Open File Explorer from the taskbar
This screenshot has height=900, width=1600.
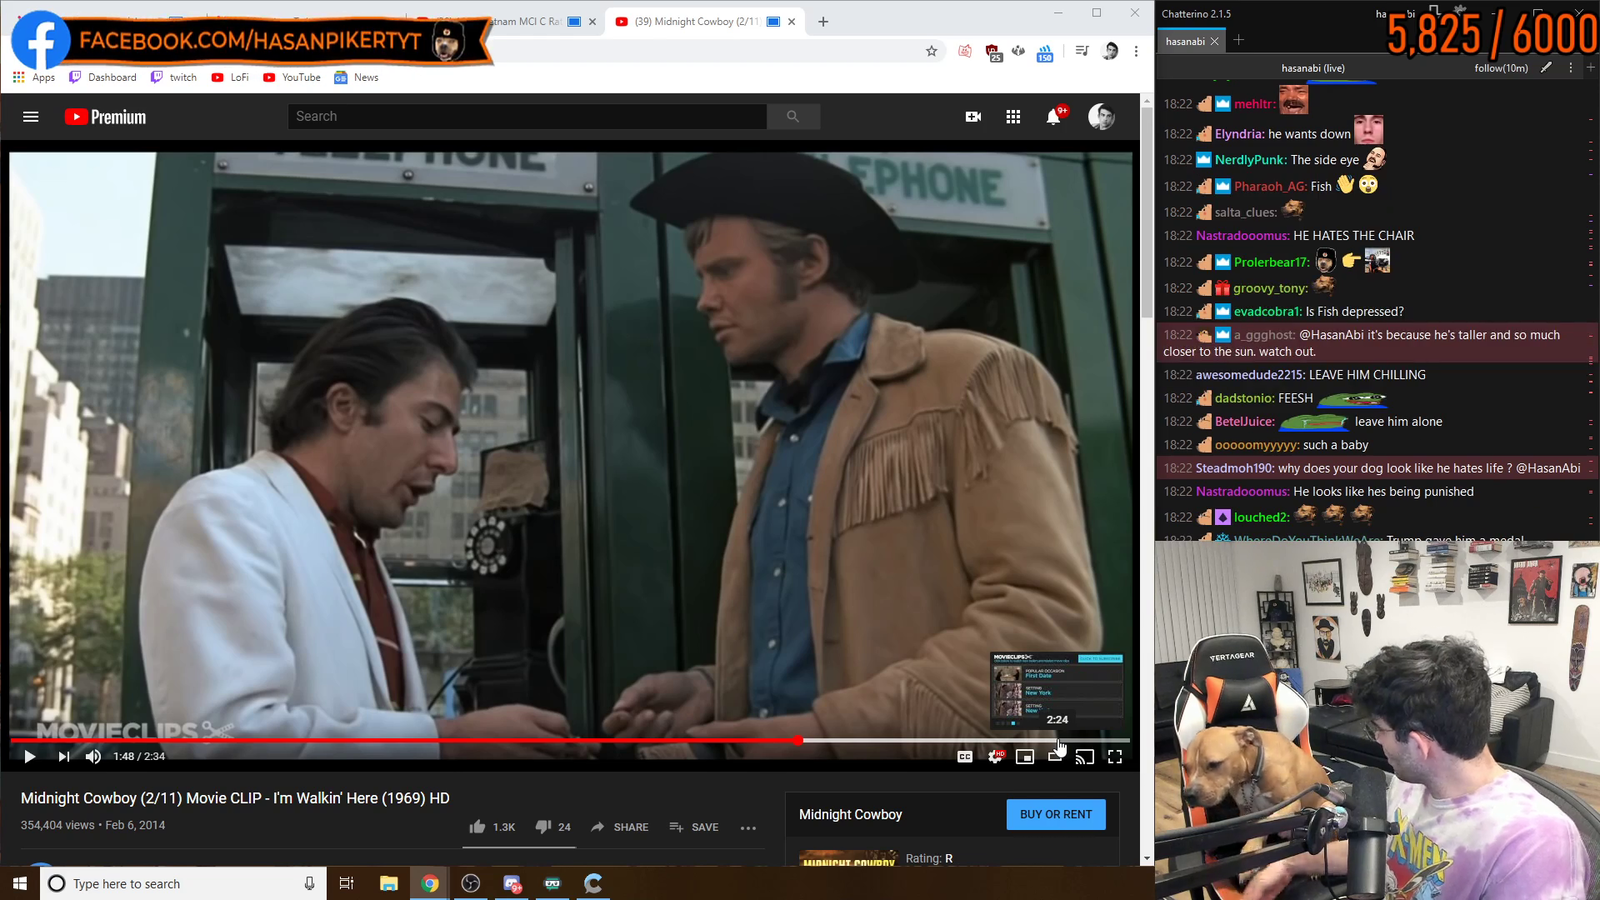(x=389, y=884)
